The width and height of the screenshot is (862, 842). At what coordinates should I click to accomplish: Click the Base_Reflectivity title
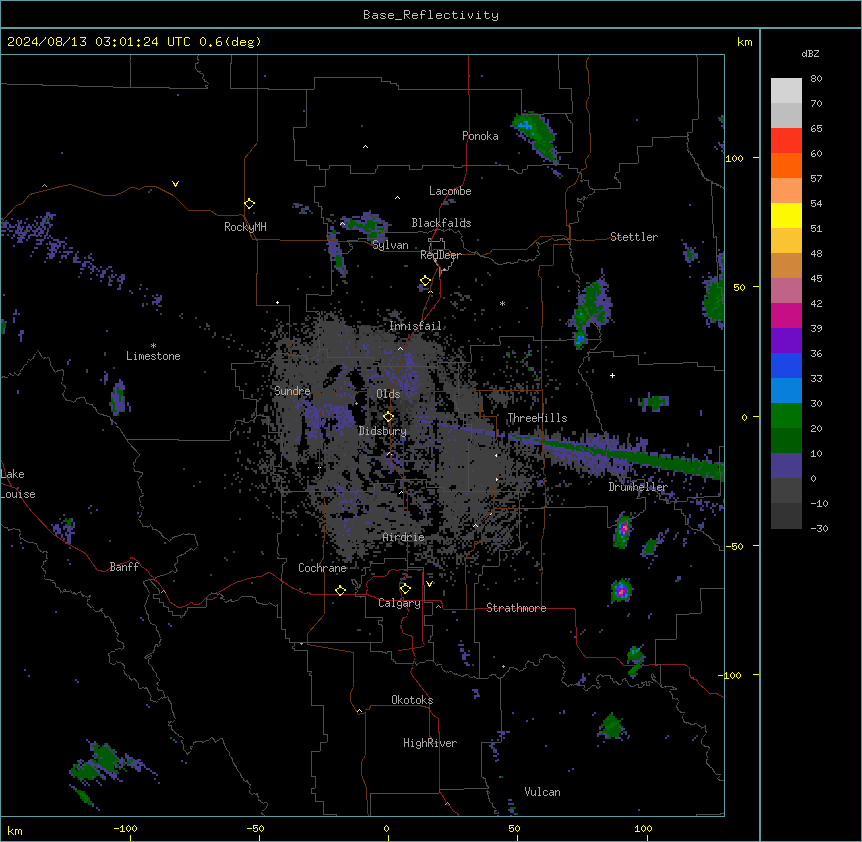click(x=431, y=15)
